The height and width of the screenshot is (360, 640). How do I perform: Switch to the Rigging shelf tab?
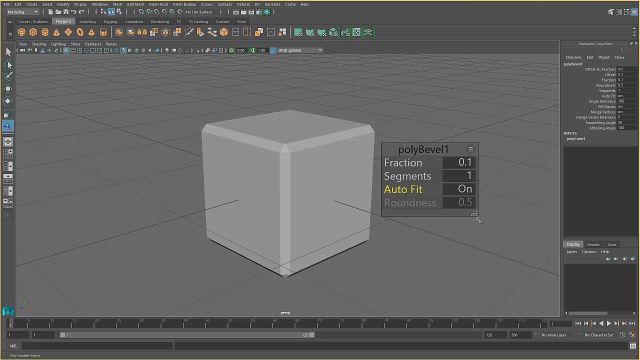[x=110, y=22]
